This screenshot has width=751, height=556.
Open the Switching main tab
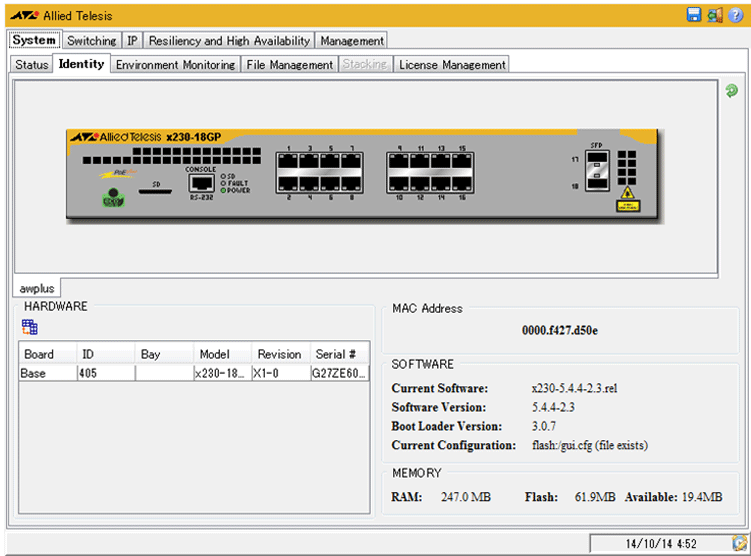(x=91, y=41)
